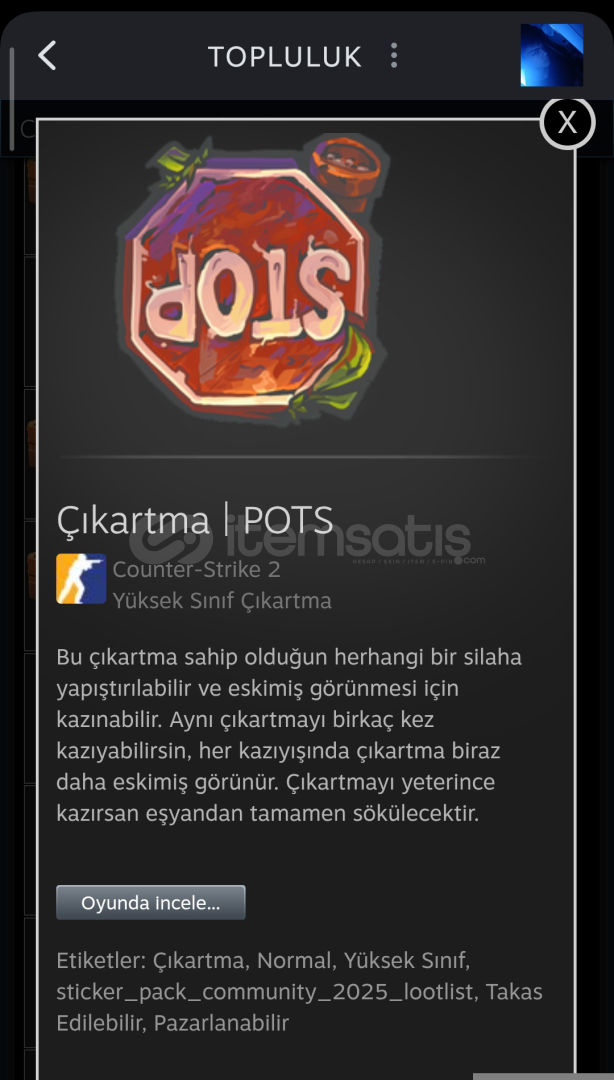614x1080 pixels.
Task: Click the Oyunda incele... button
Action: (150, 902)
